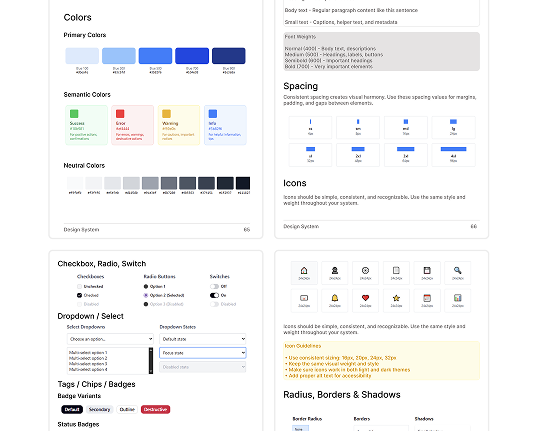Click the calendar icon tile
This screenshot has width=540, height=431.
pos(427,301)
